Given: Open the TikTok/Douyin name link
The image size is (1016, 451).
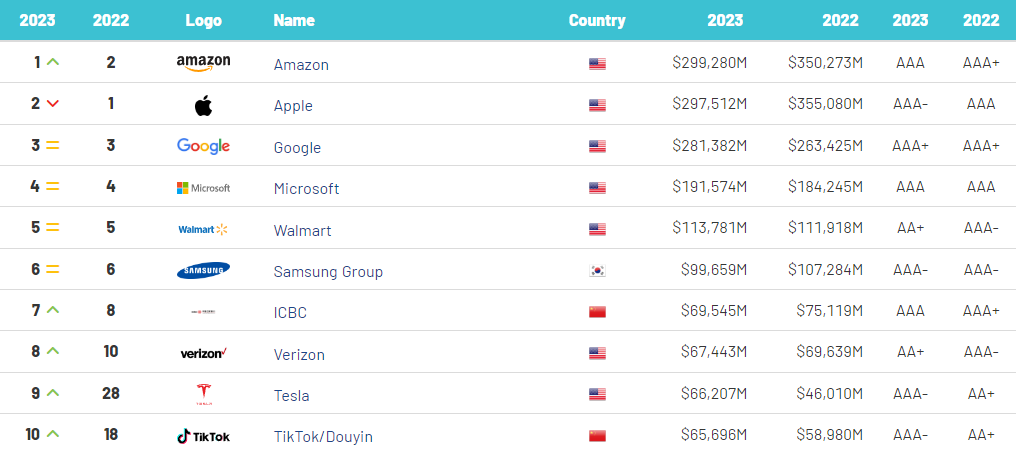Looking at the screenshot, I should pyautogui.click(x=323, y=437).
